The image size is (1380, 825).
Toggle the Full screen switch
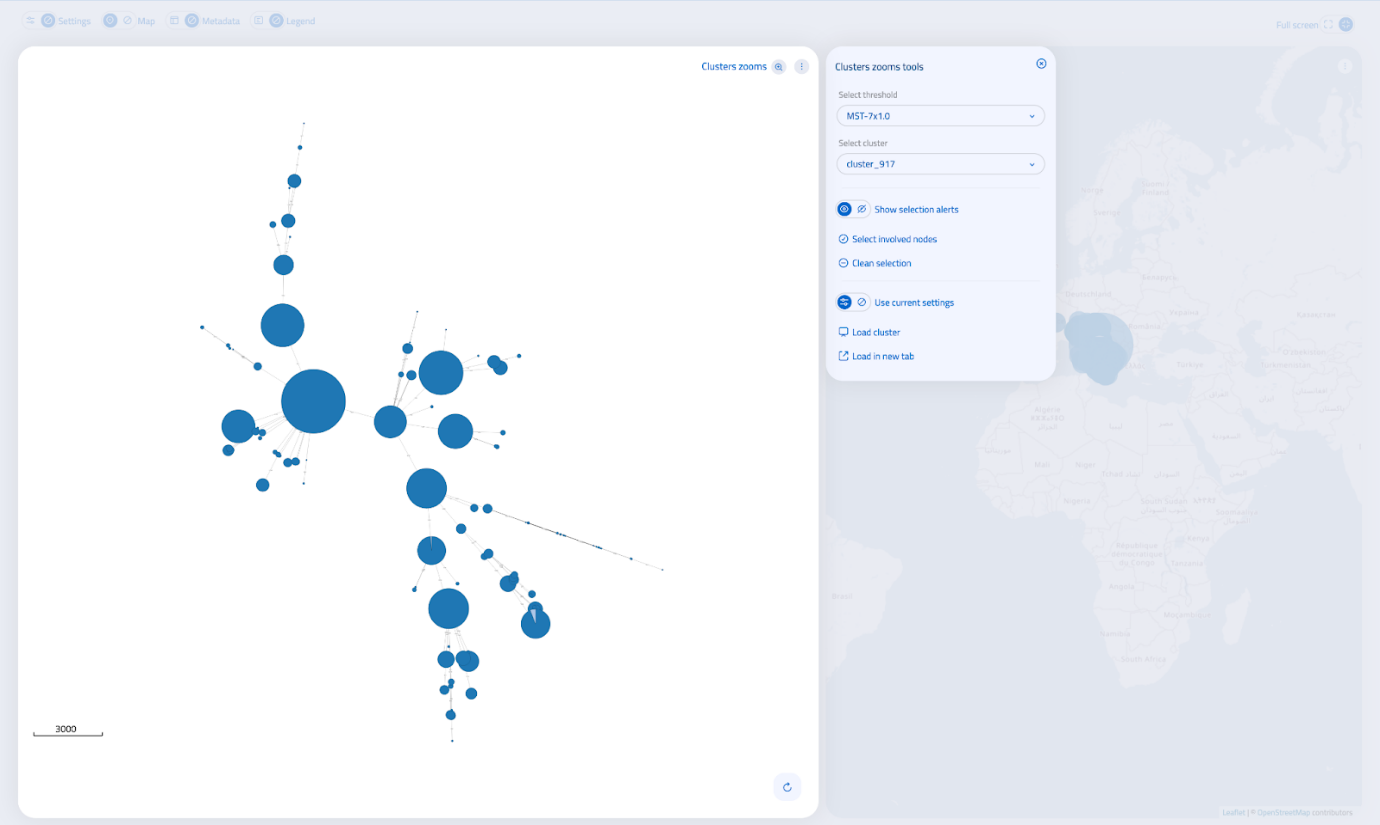point(1337,25)
